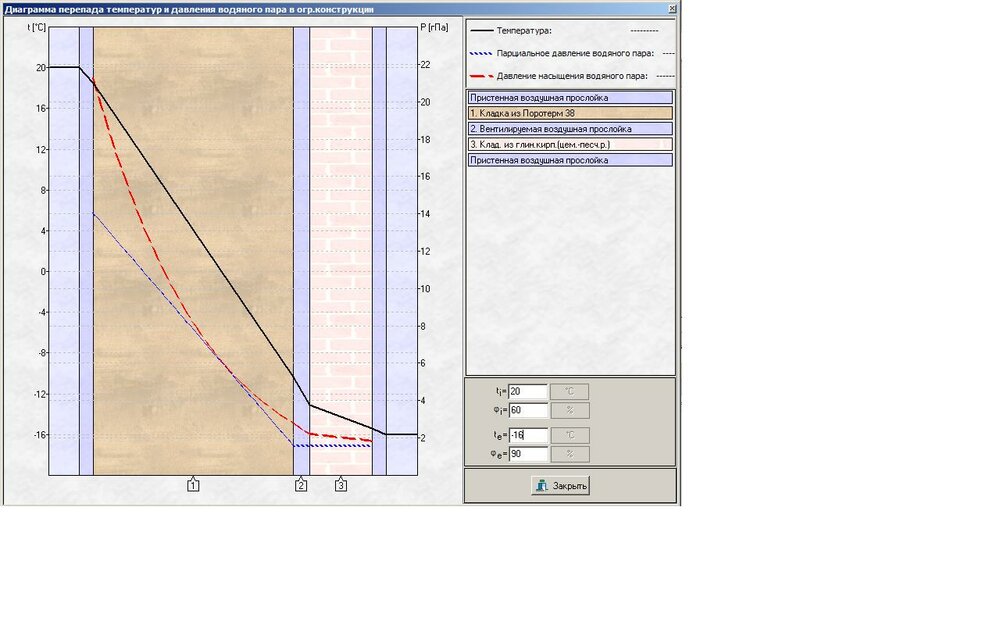Select the topmost Пристенная воздушная прослойка entry
The width and height of the screenshot is (1000, 625).
point(570,98)
